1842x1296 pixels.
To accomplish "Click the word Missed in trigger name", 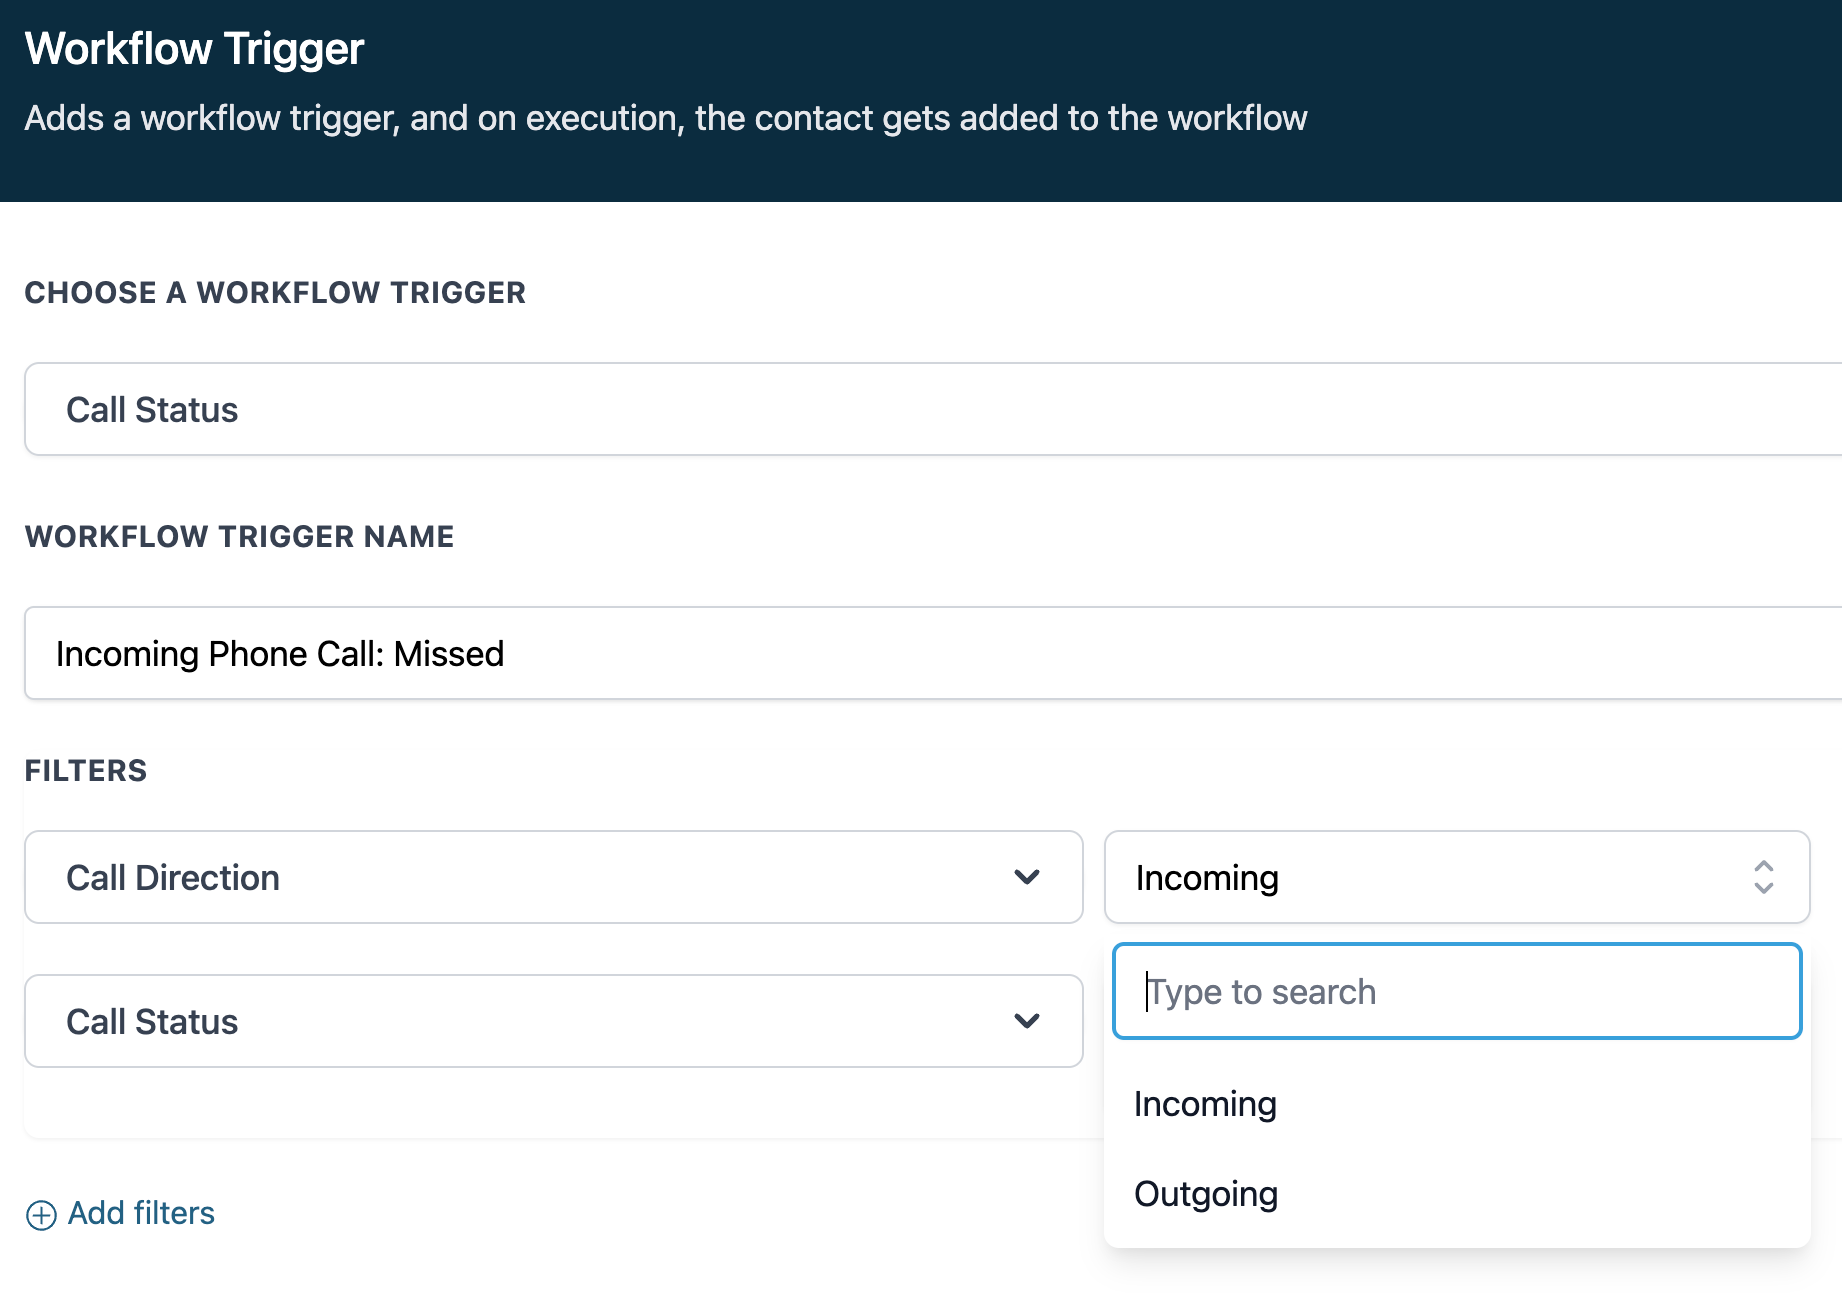I will tap(449, 654).
